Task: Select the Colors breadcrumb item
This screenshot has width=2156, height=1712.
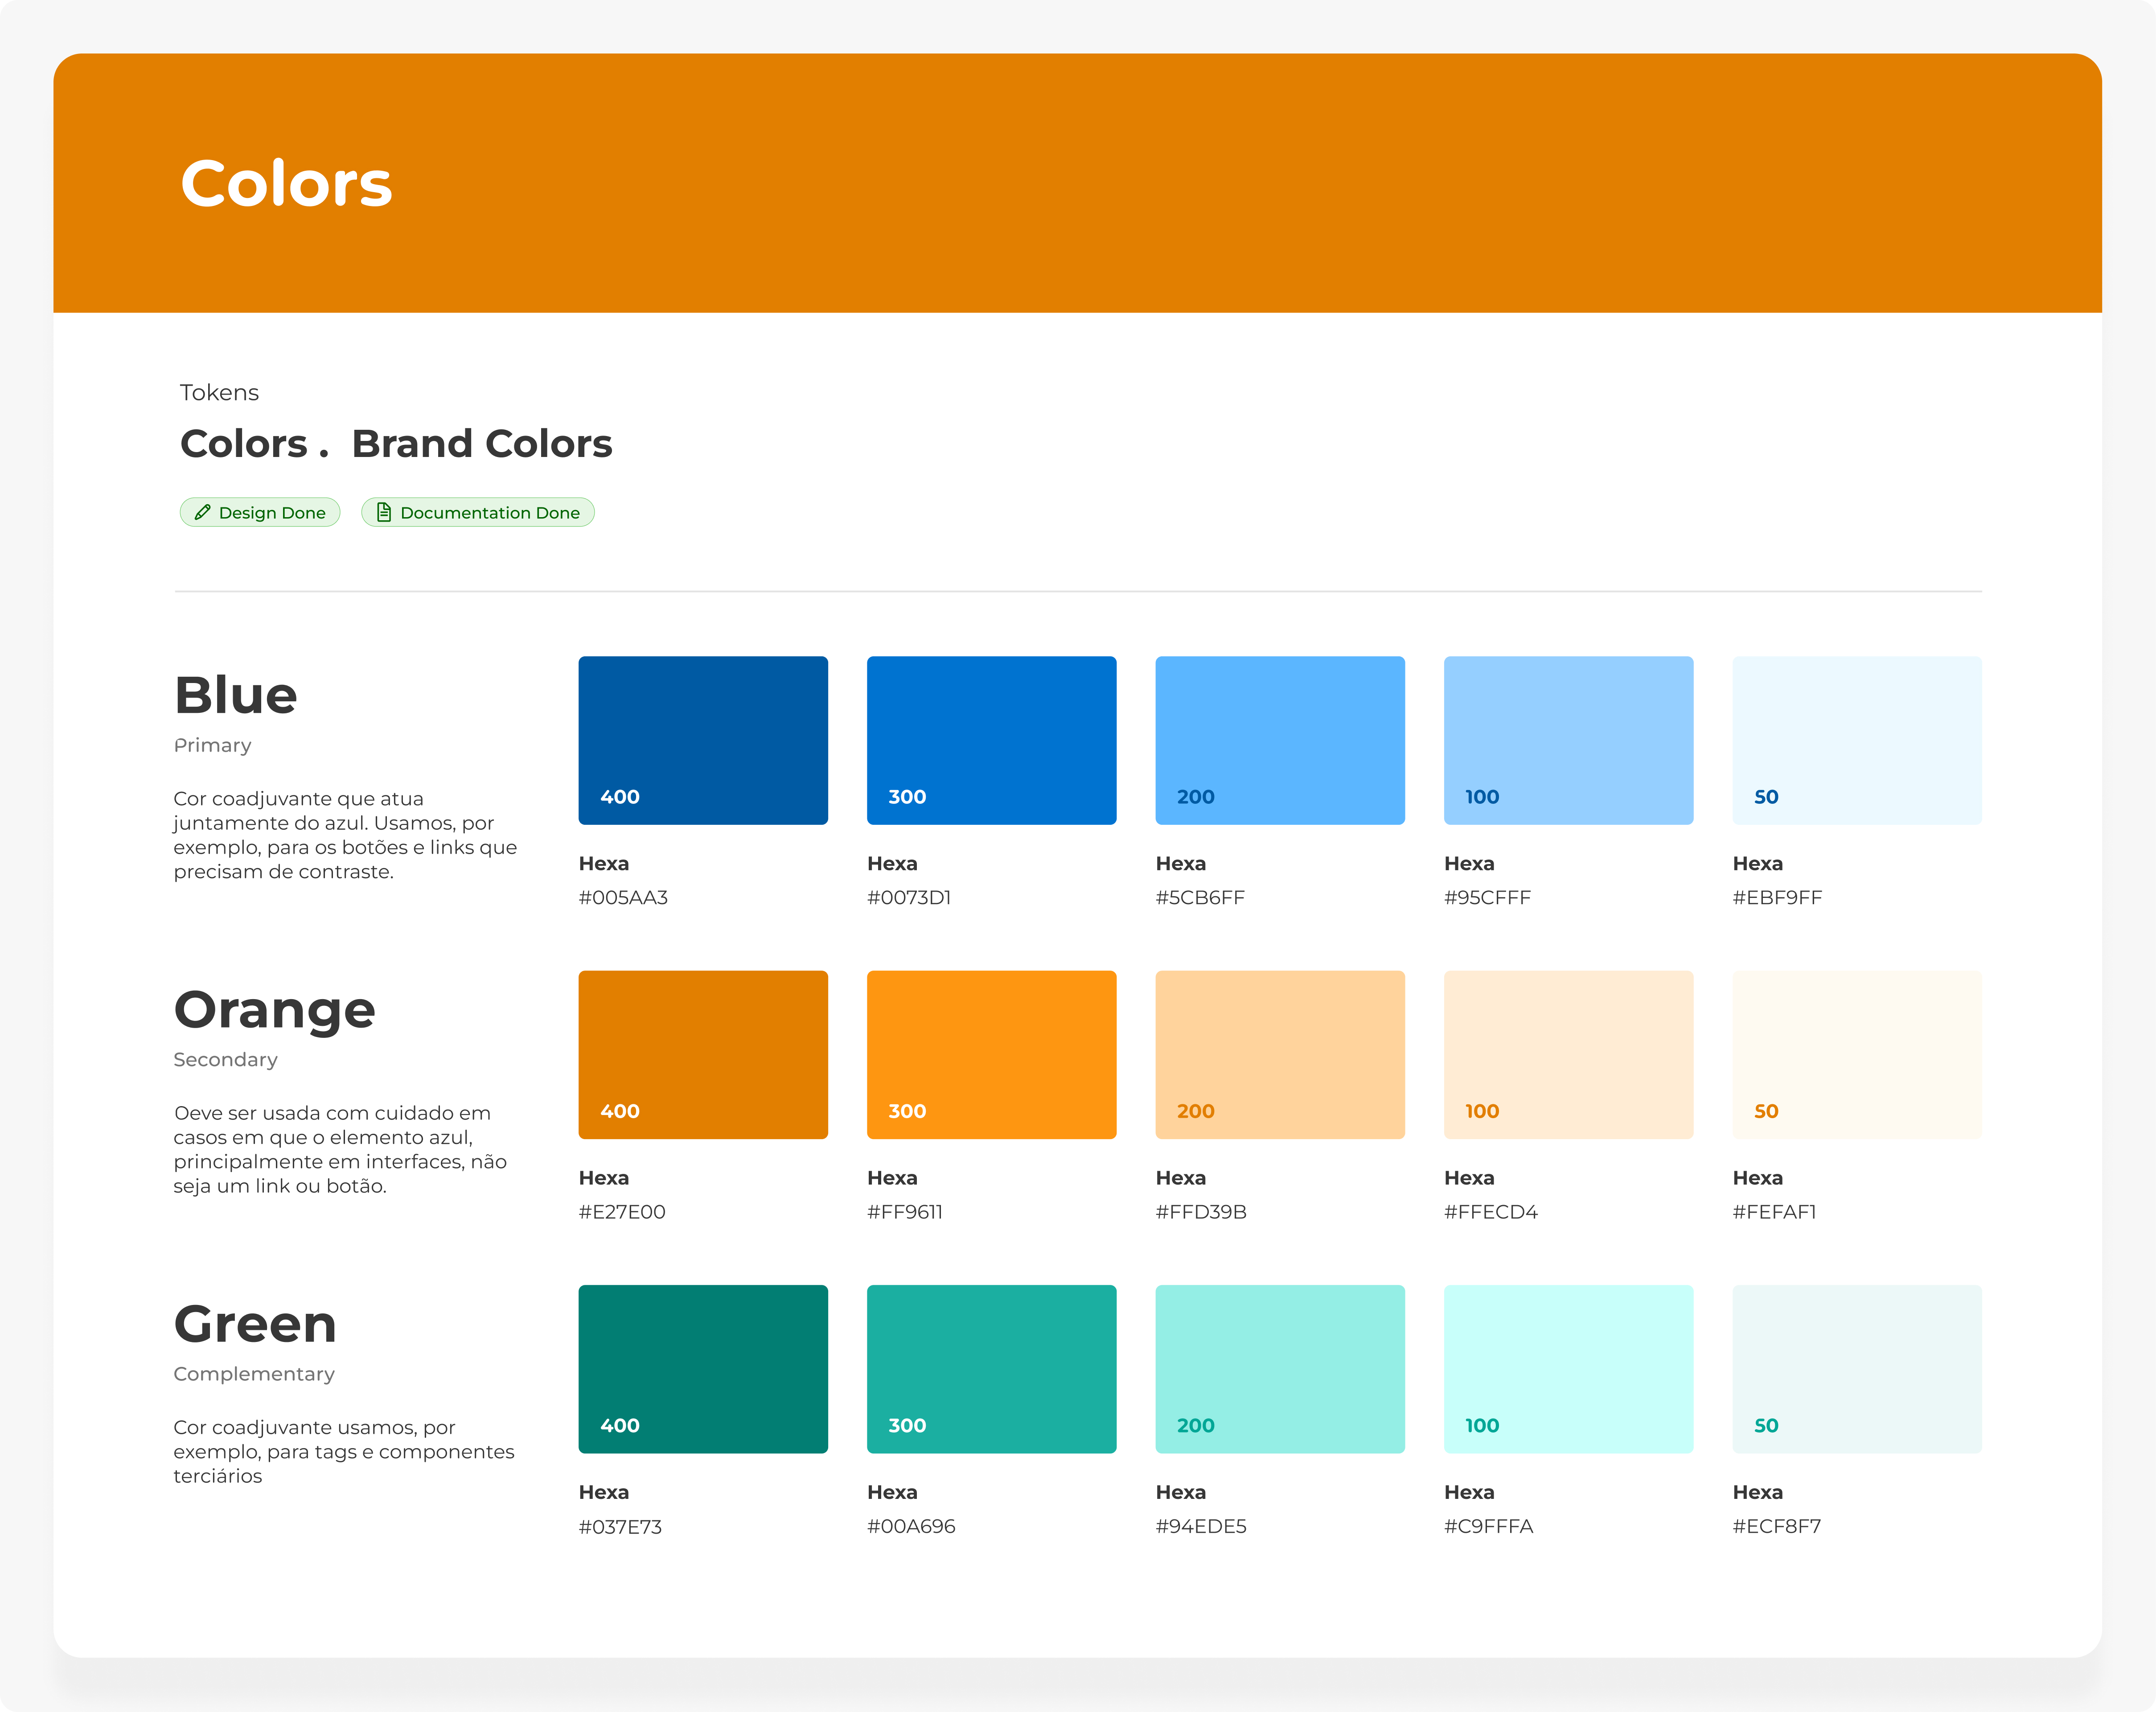Action: click(246, 443)
